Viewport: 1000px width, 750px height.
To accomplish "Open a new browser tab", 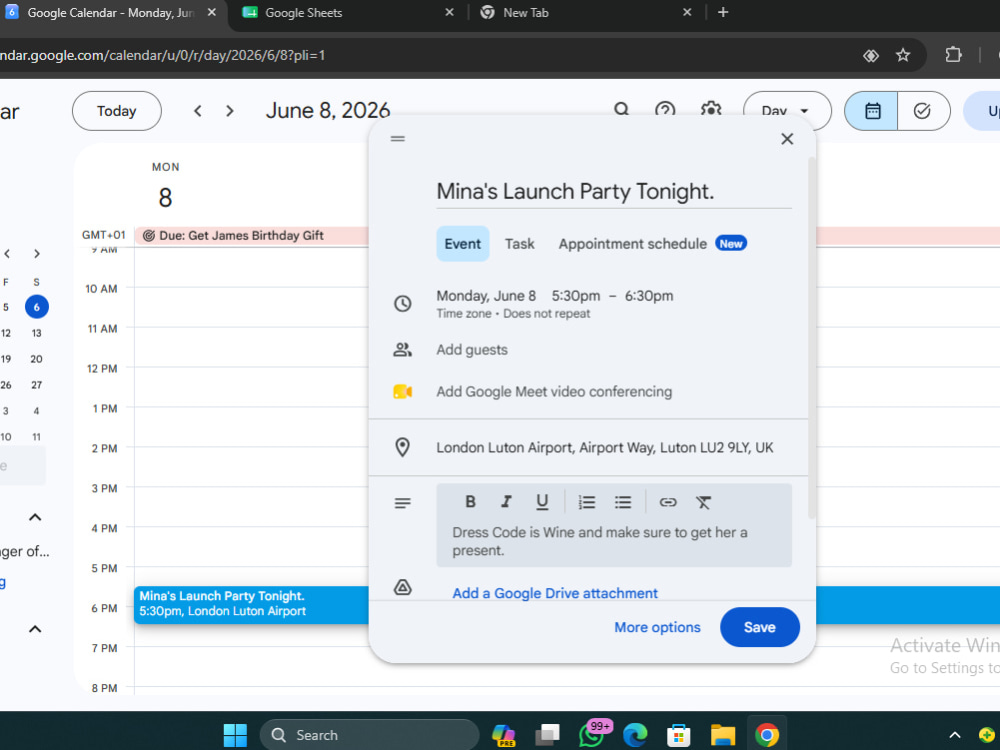I will tap(723, 13).
